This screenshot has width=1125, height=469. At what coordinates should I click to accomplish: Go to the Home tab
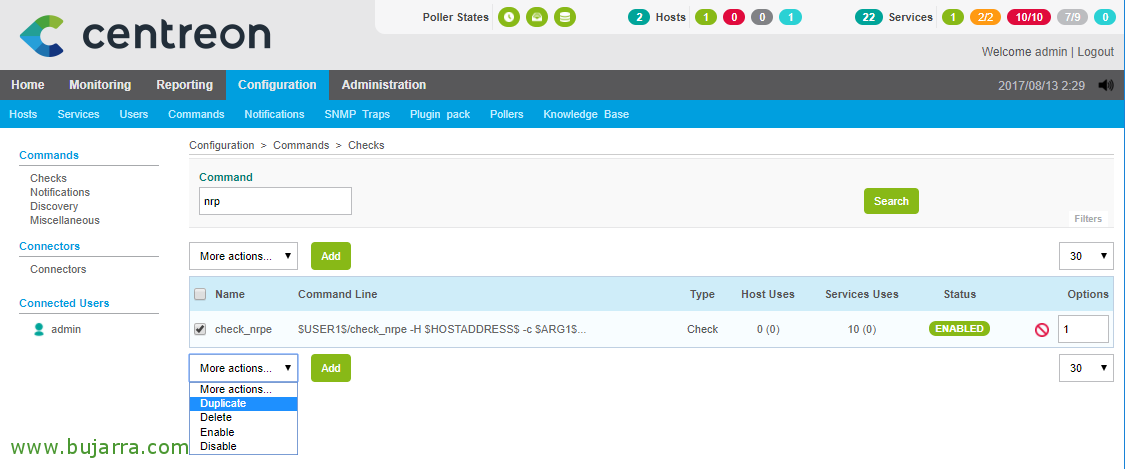tap(28, 85)
